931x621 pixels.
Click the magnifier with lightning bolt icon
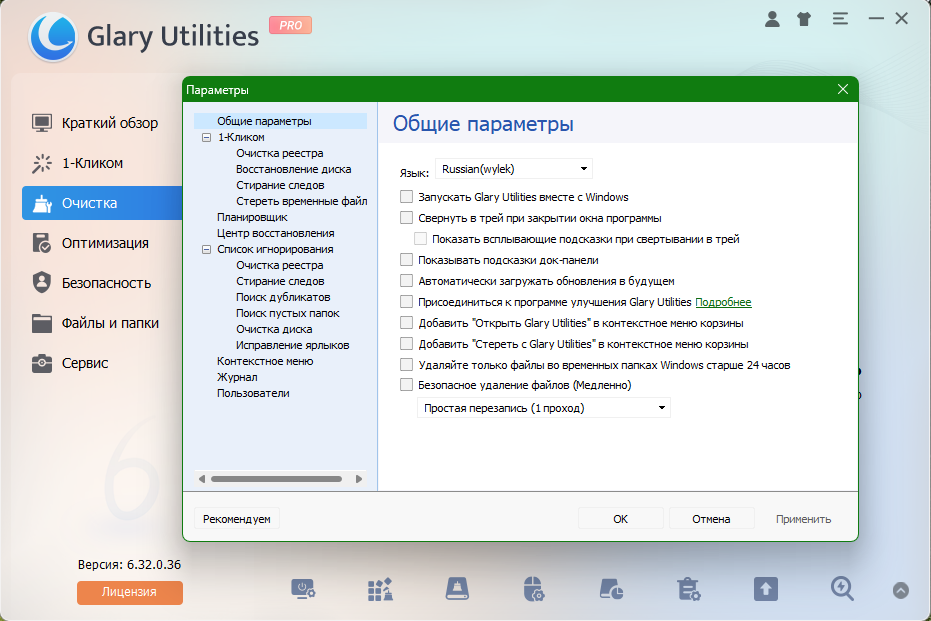842,589
